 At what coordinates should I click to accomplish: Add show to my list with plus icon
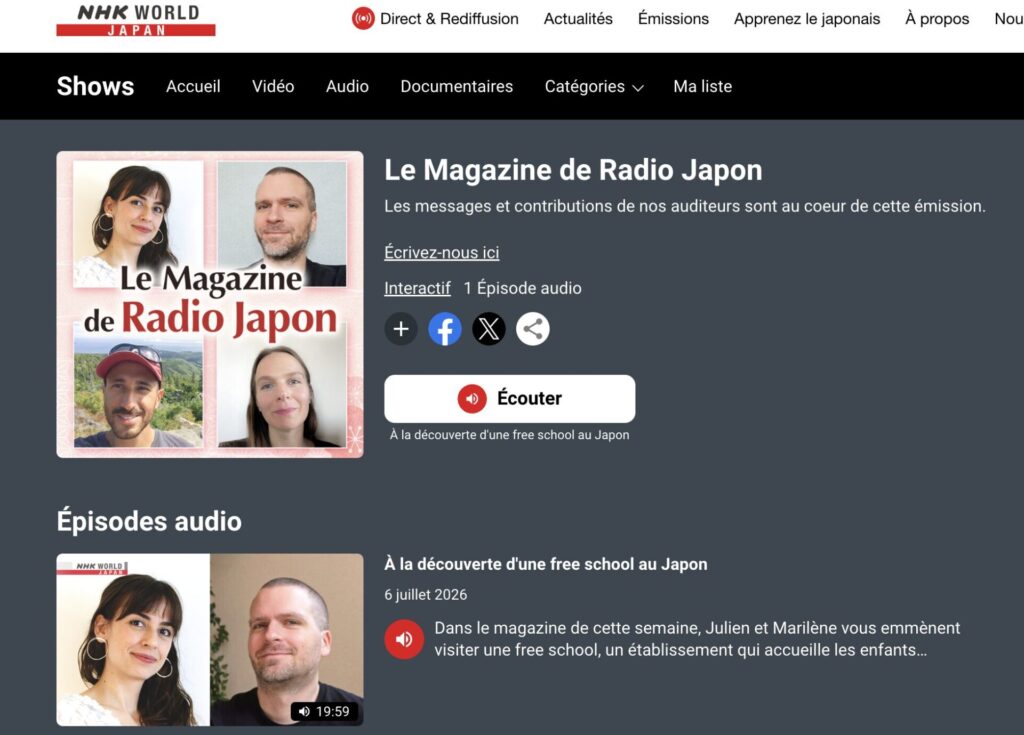pos(401,329)
